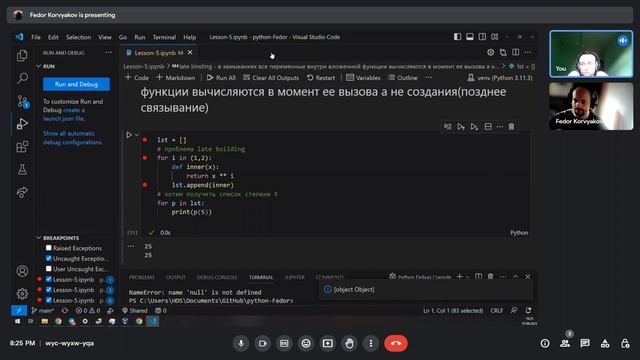The height and width of the screenshot is (360, 640).
Task: Open the Run and Debug view icon
Action: 22,124
